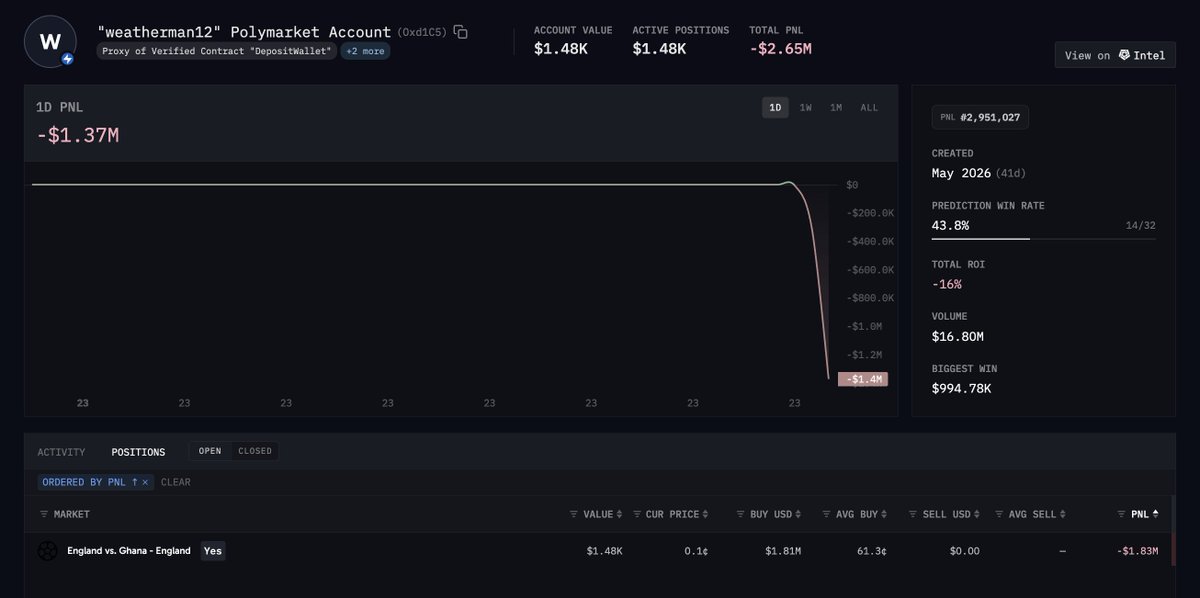Sort by AVG SELL using its sort arrows

(1062, 514)
